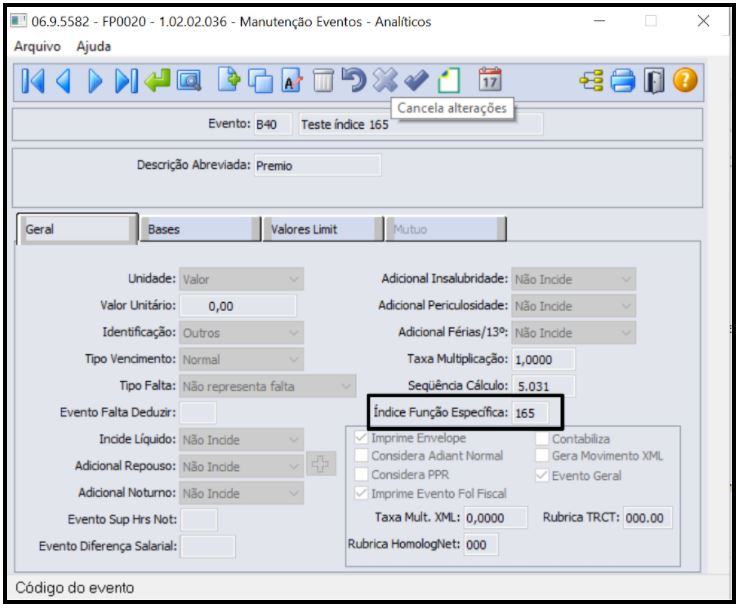Open the Identificação dropdown

click(241, 333)
